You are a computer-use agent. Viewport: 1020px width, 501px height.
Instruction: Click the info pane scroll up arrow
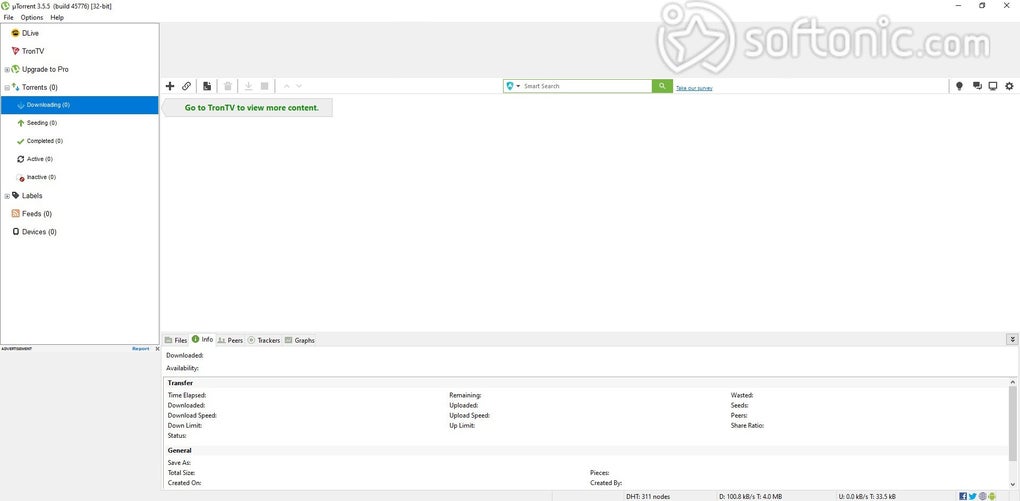coord(1012,382)
